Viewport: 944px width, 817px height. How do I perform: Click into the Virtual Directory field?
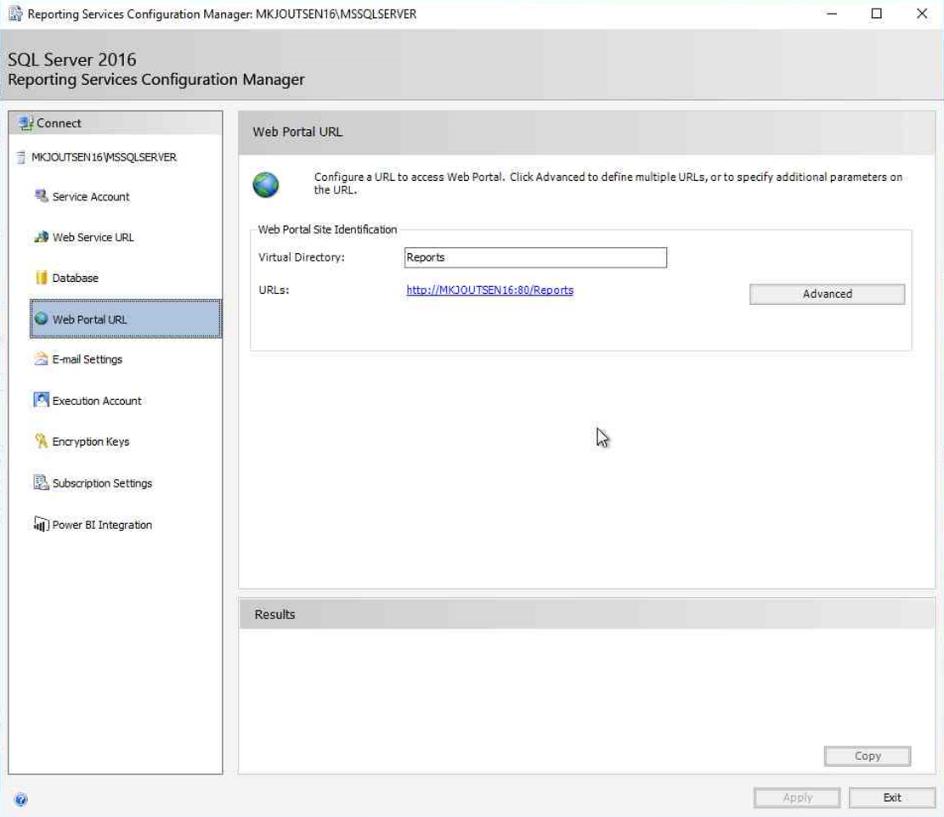point(535,257)
